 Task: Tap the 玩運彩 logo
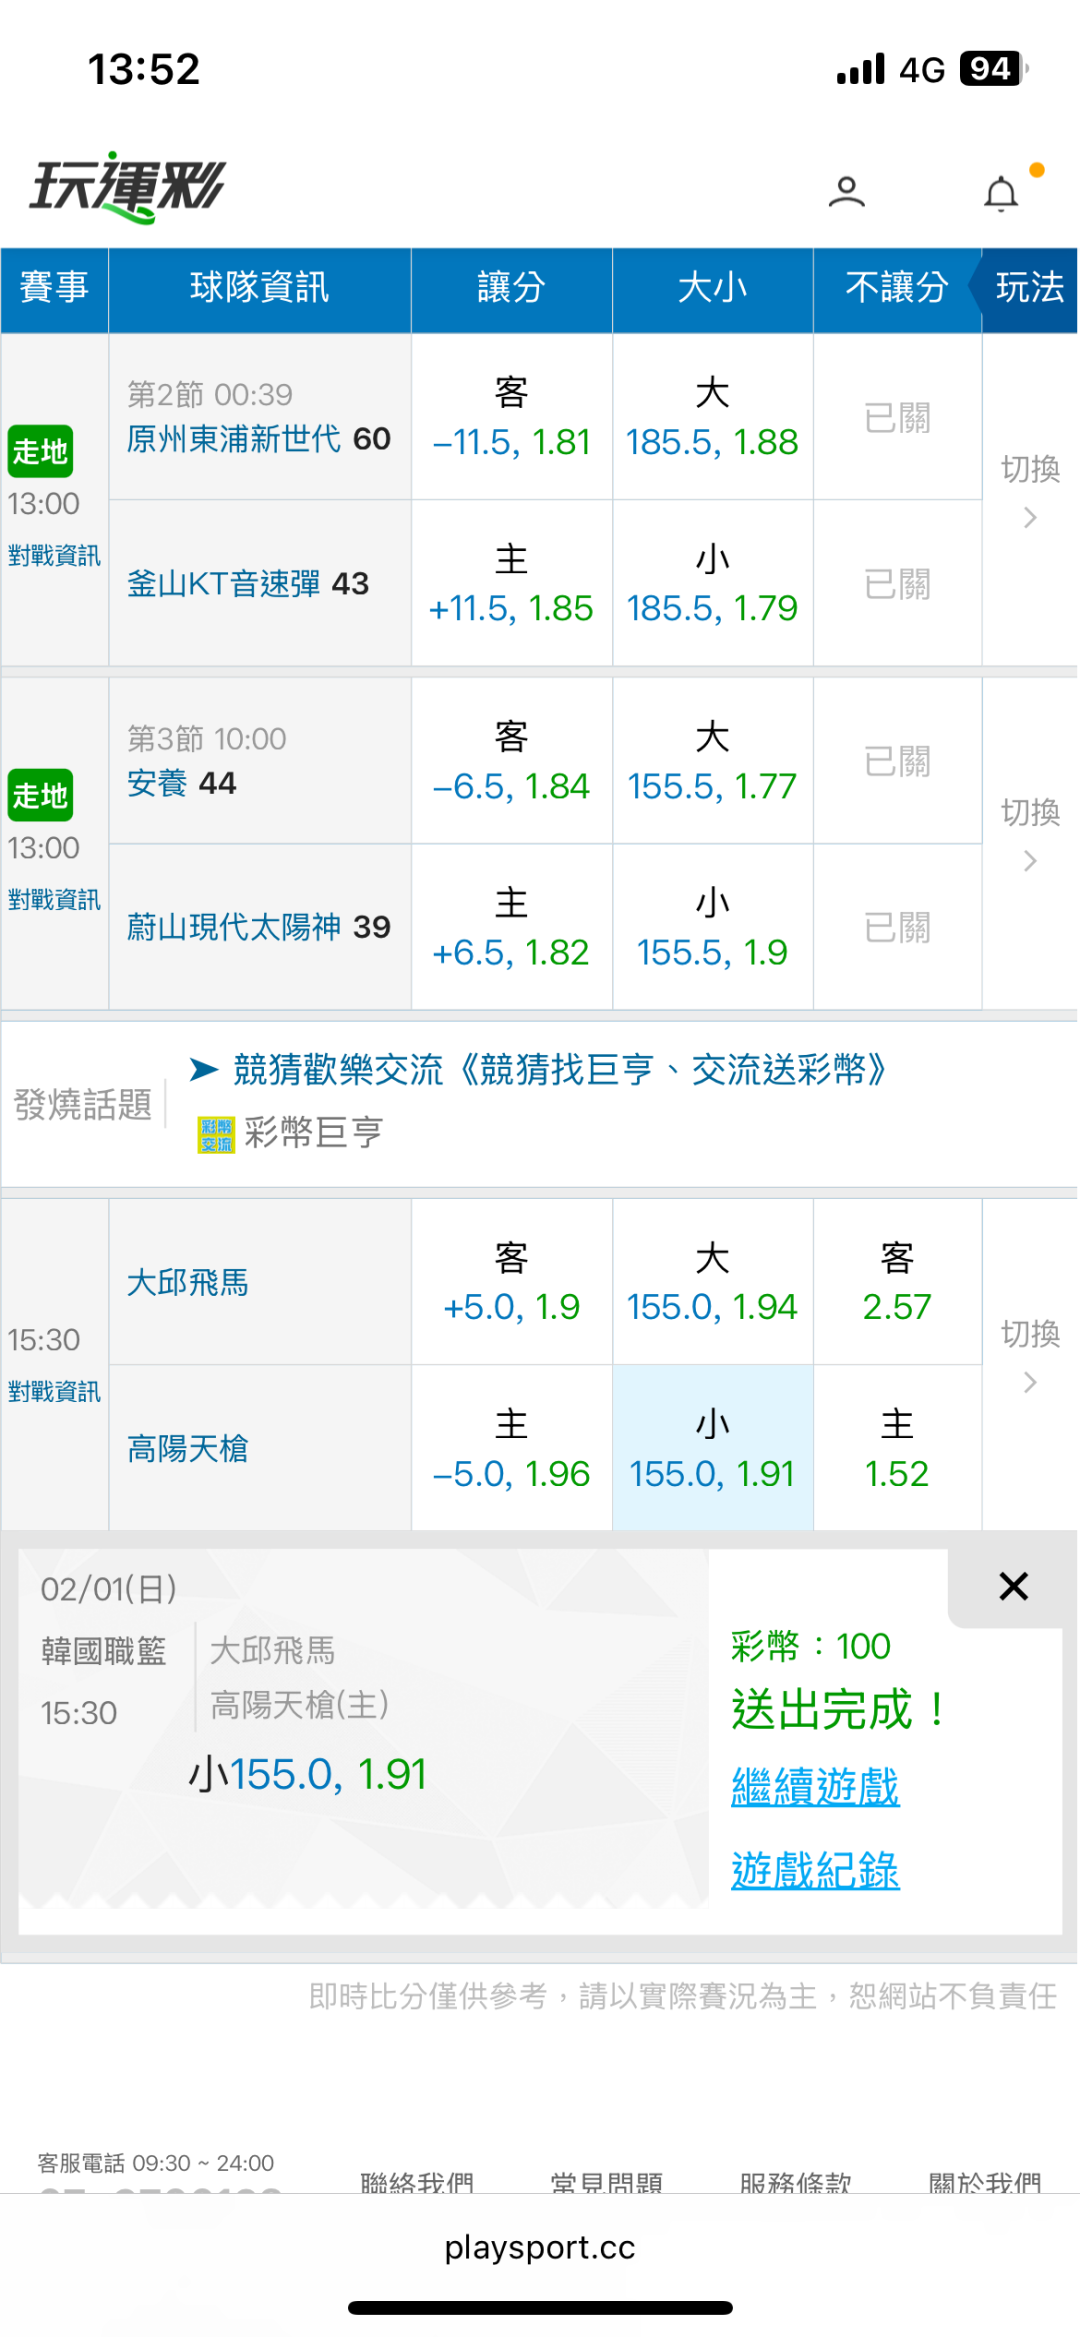click(x=128, y=187)
